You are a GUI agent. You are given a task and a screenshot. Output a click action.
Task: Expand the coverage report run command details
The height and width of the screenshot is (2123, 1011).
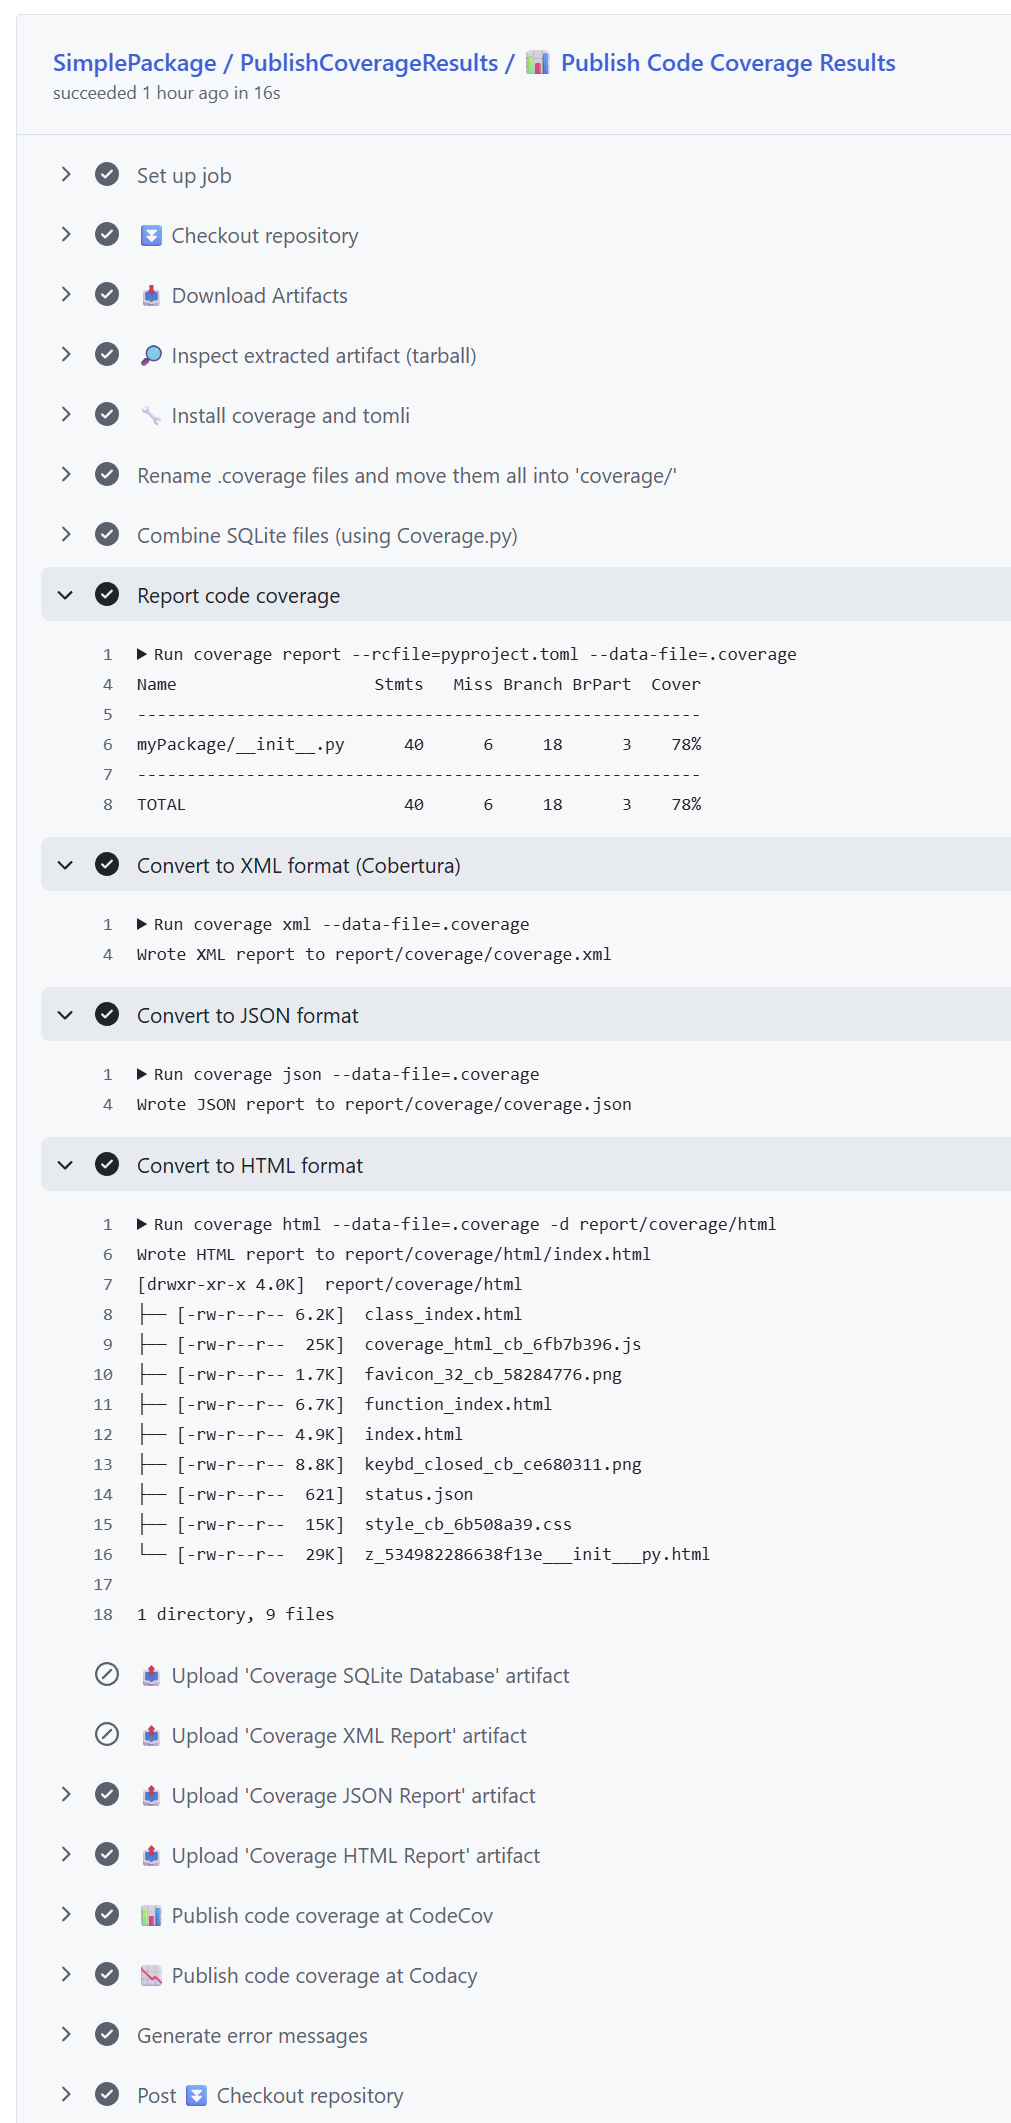(142, 654)
